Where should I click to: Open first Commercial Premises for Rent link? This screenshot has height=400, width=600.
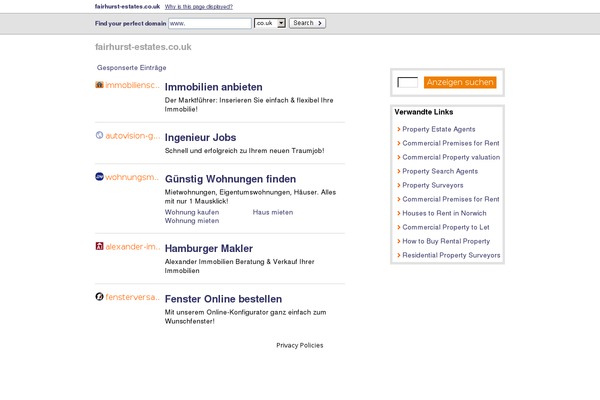(x=451, y=143)
